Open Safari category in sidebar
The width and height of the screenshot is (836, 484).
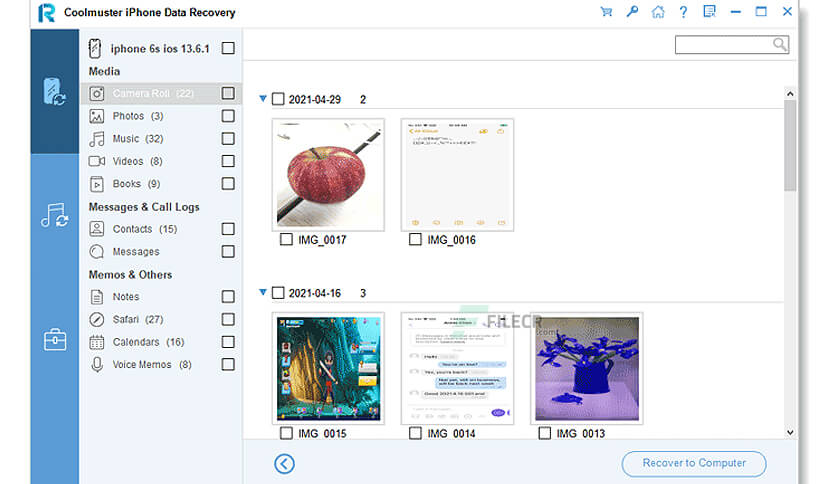(127, 319)
